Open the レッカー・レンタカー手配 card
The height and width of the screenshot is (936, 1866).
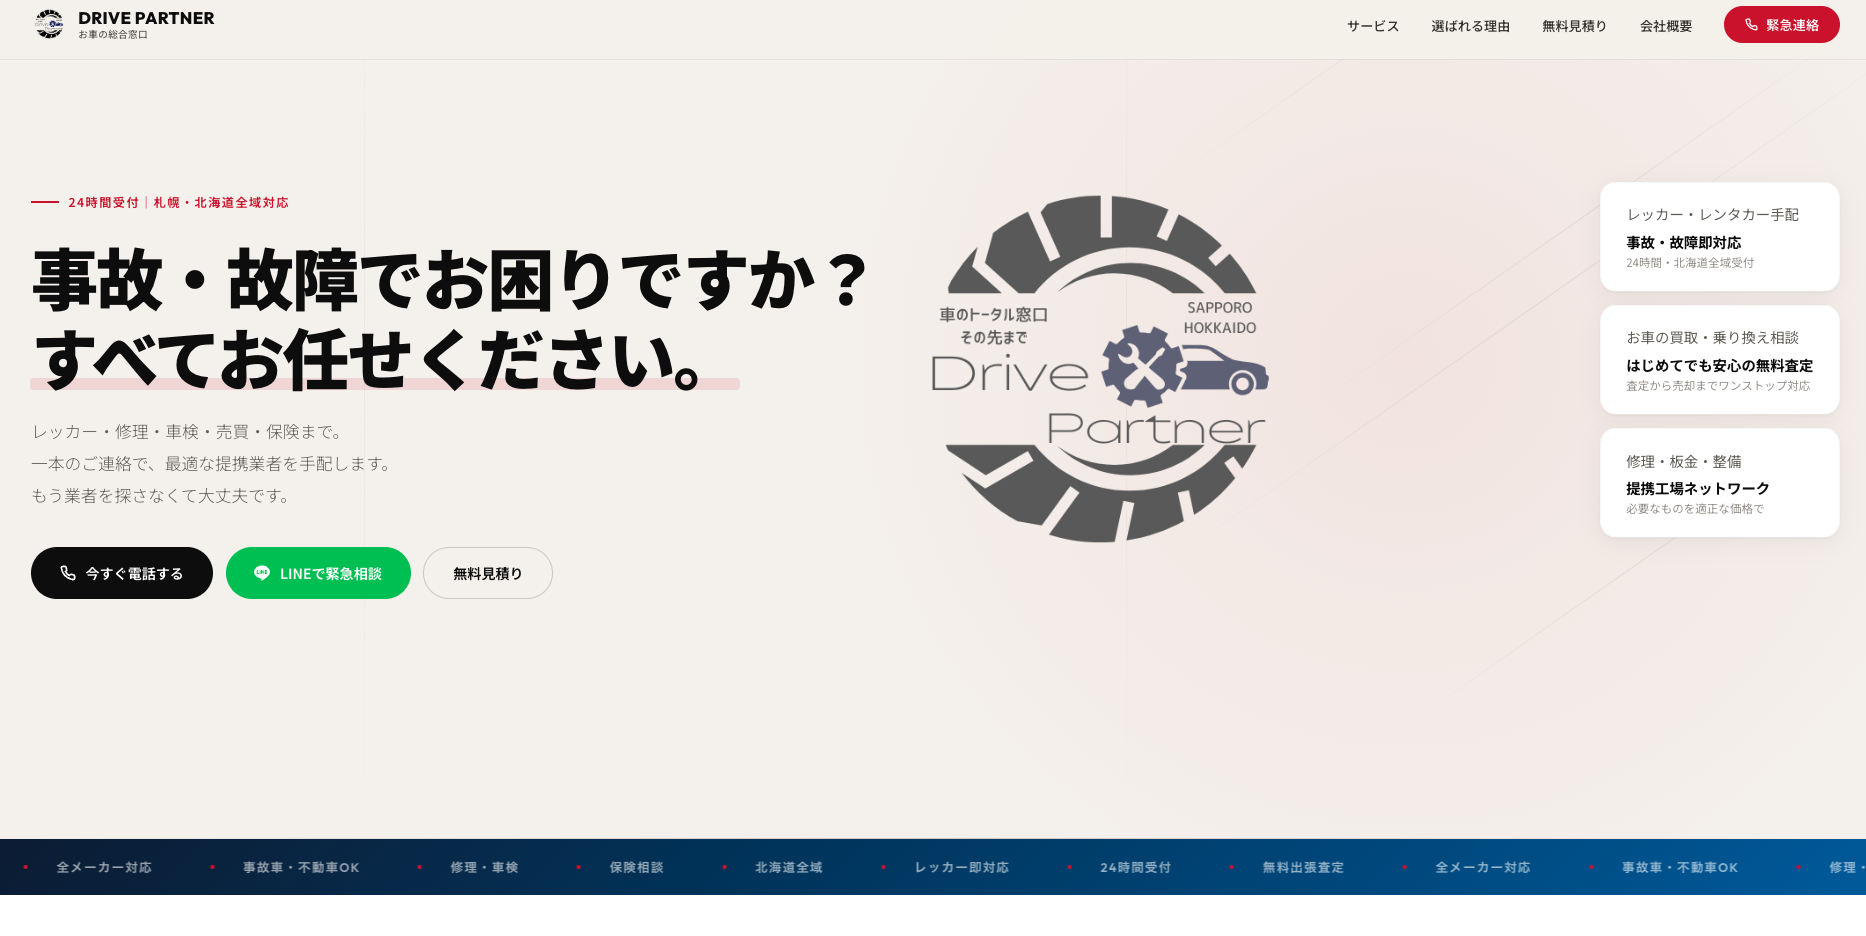point(1719,236)
